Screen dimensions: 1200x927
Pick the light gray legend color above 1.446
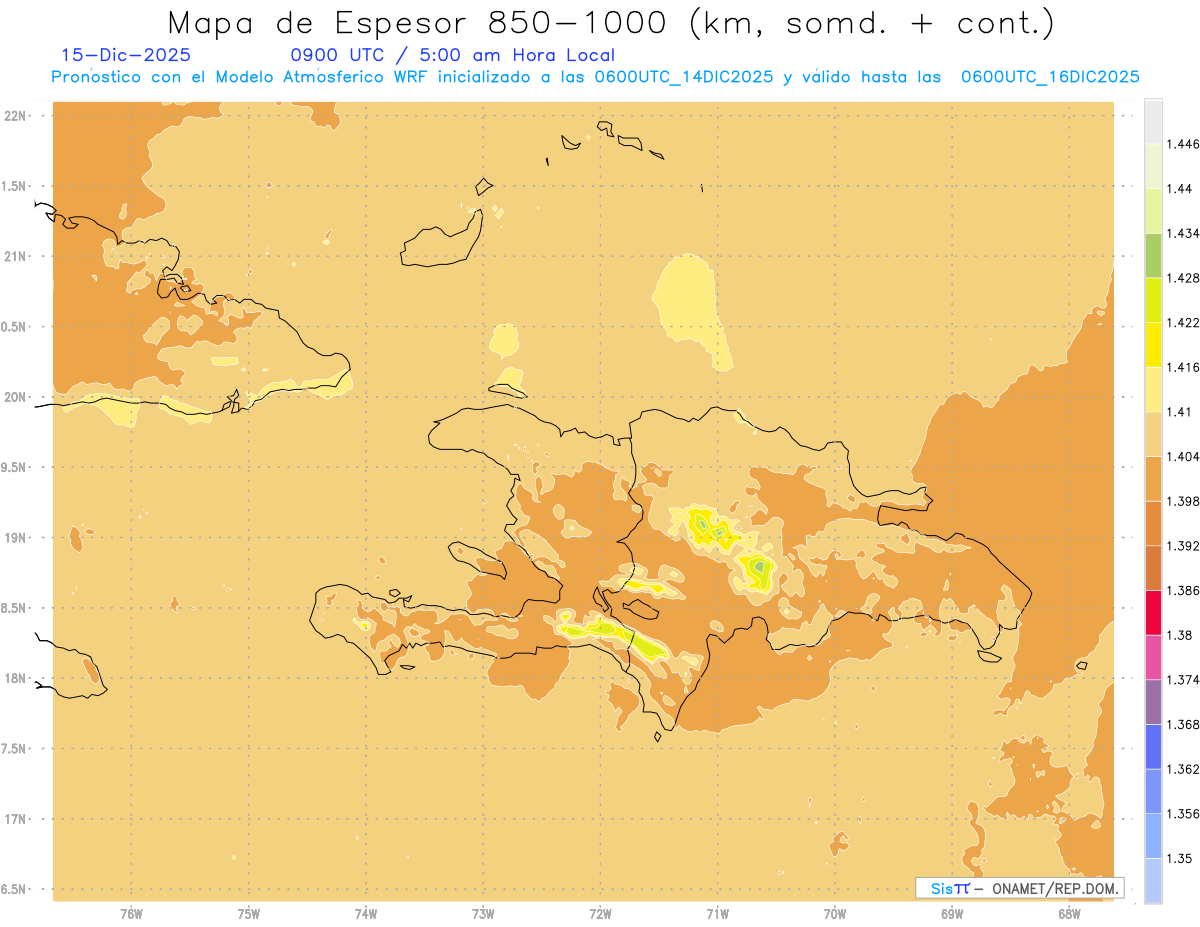click(x=1153, y=121)
